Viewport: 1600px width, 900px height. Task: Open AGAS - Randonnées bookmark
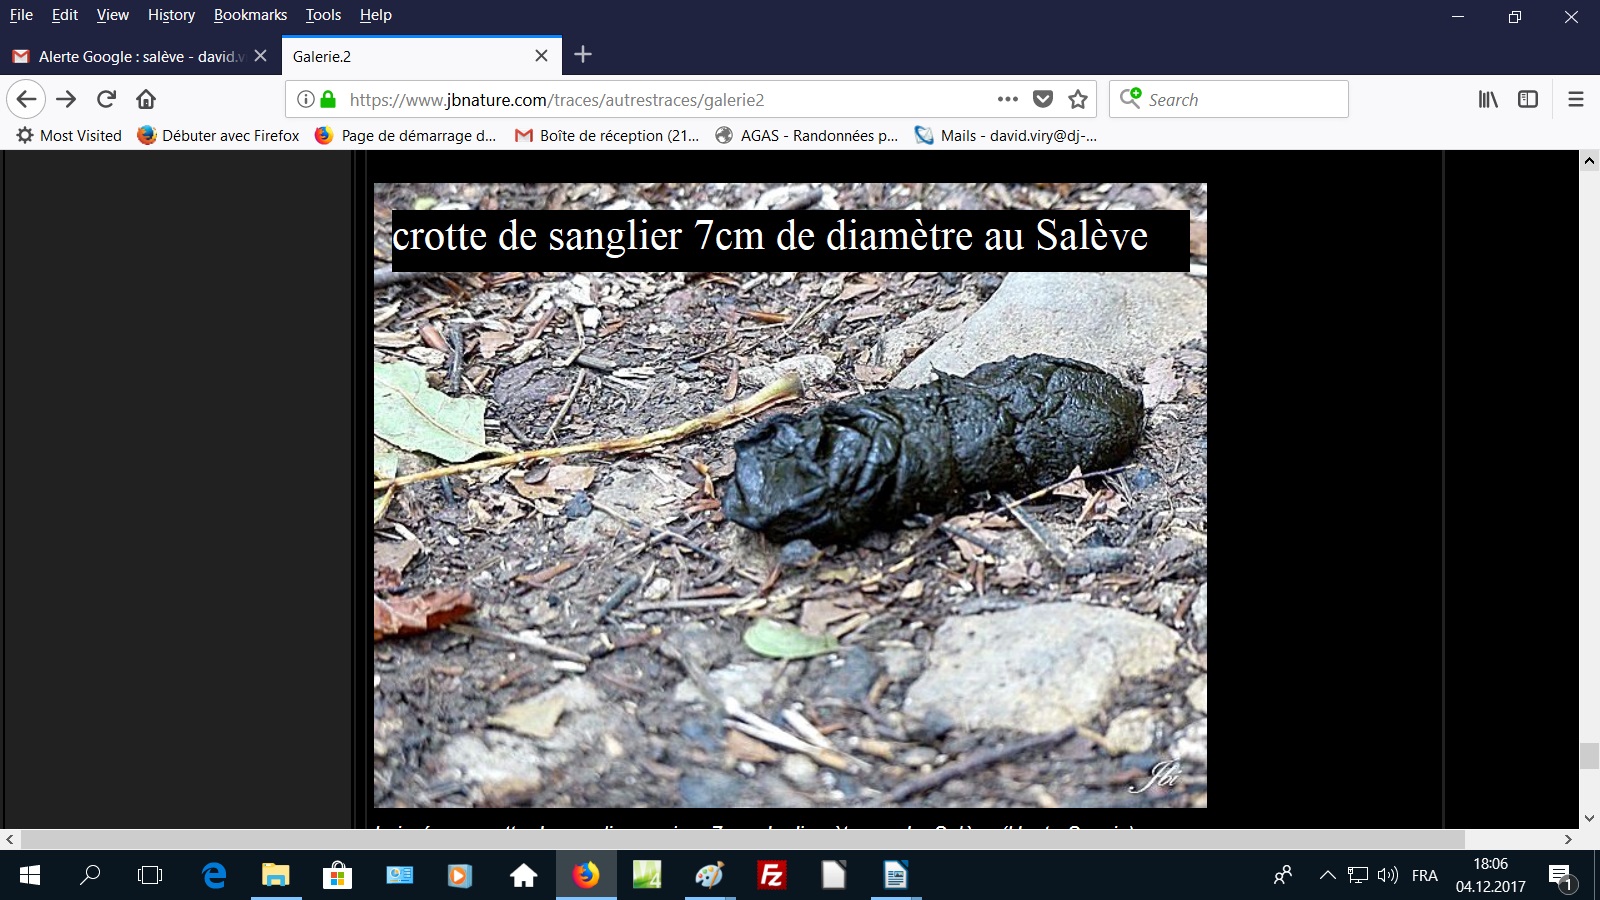click(808, 136)
